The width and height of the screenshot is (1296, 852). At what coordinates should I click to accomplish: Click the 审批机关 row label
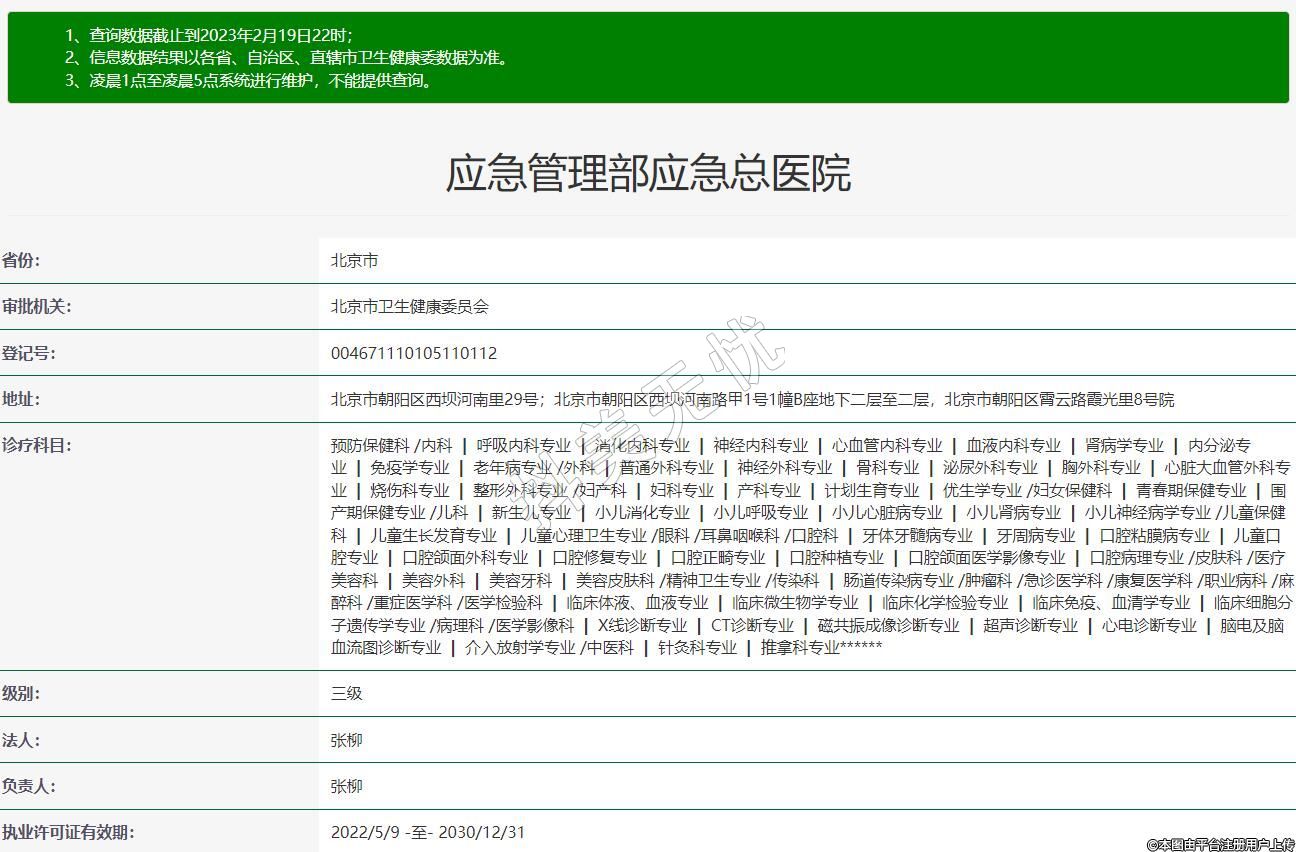[x=36, y=307]
